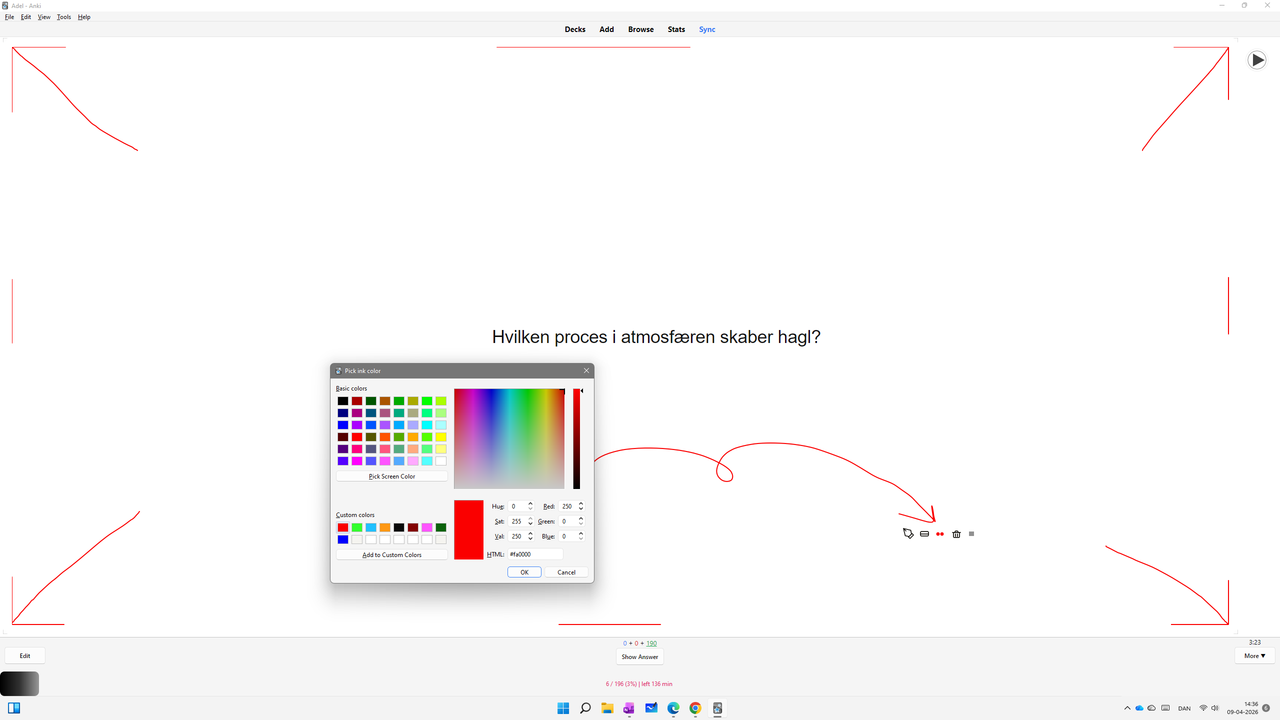Increase the Red spinner value
This screenshot has height=720, width=1280.
point(581,504)
